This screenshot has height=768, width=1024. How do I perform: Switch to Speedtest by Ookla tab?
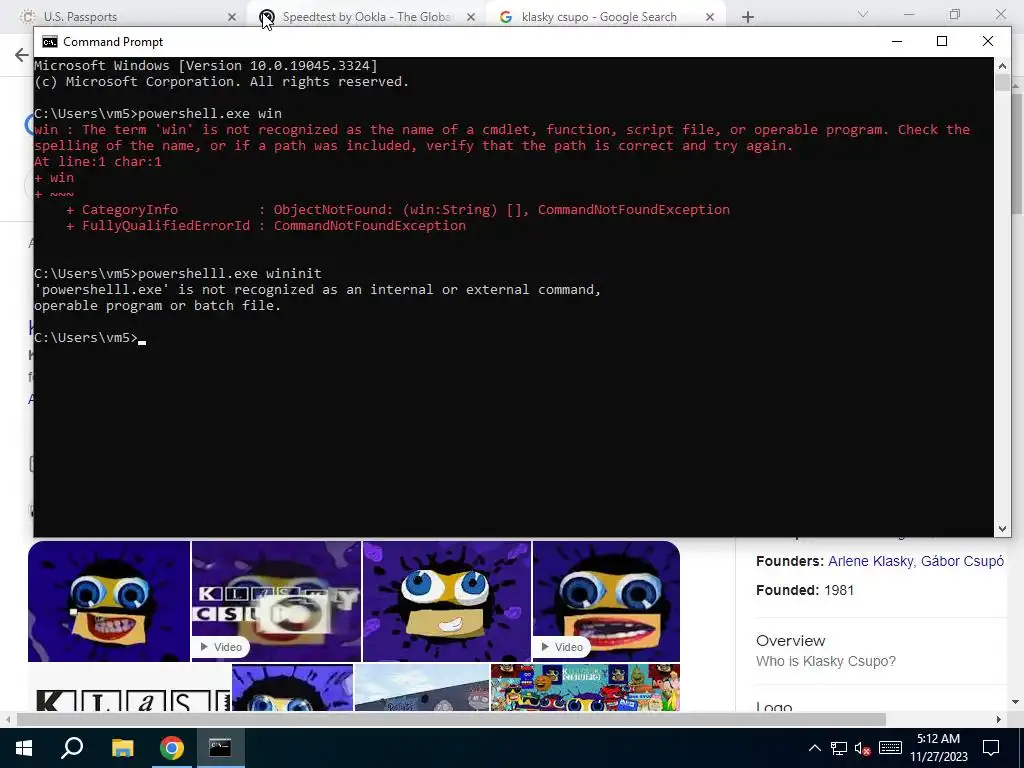366,16
